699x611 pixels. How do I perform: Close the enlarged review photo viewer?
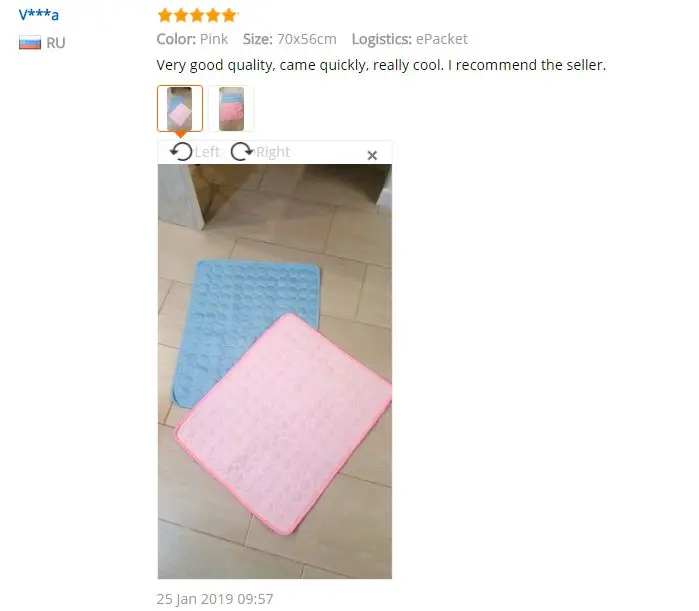coord(372,155)
